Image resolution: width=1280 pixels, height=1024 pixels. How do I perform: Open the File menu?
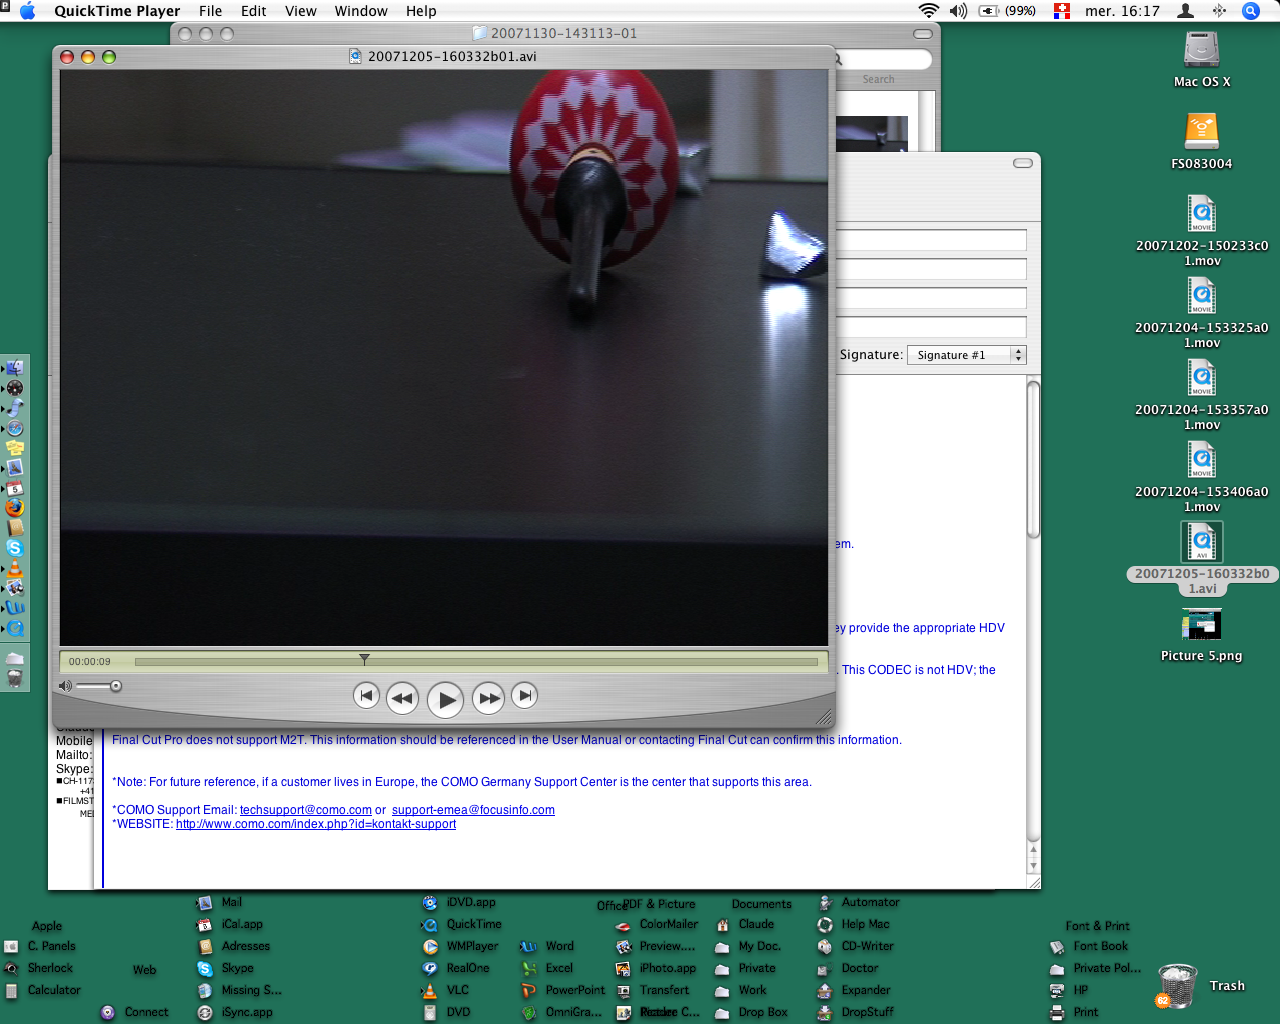coord(210,11)
